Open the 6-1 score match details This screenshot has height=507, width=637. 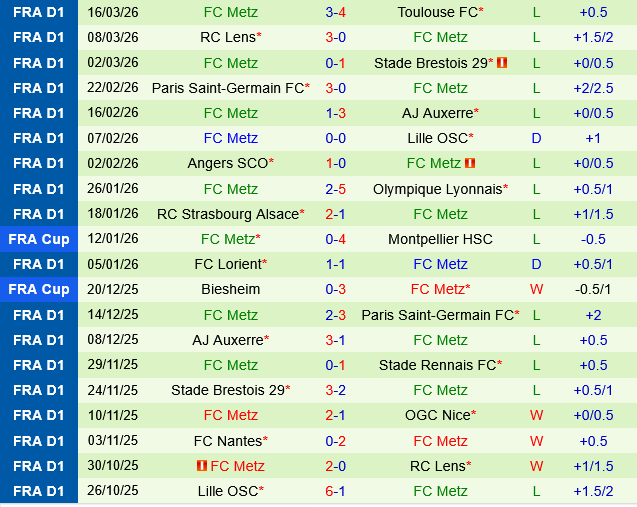336,491
